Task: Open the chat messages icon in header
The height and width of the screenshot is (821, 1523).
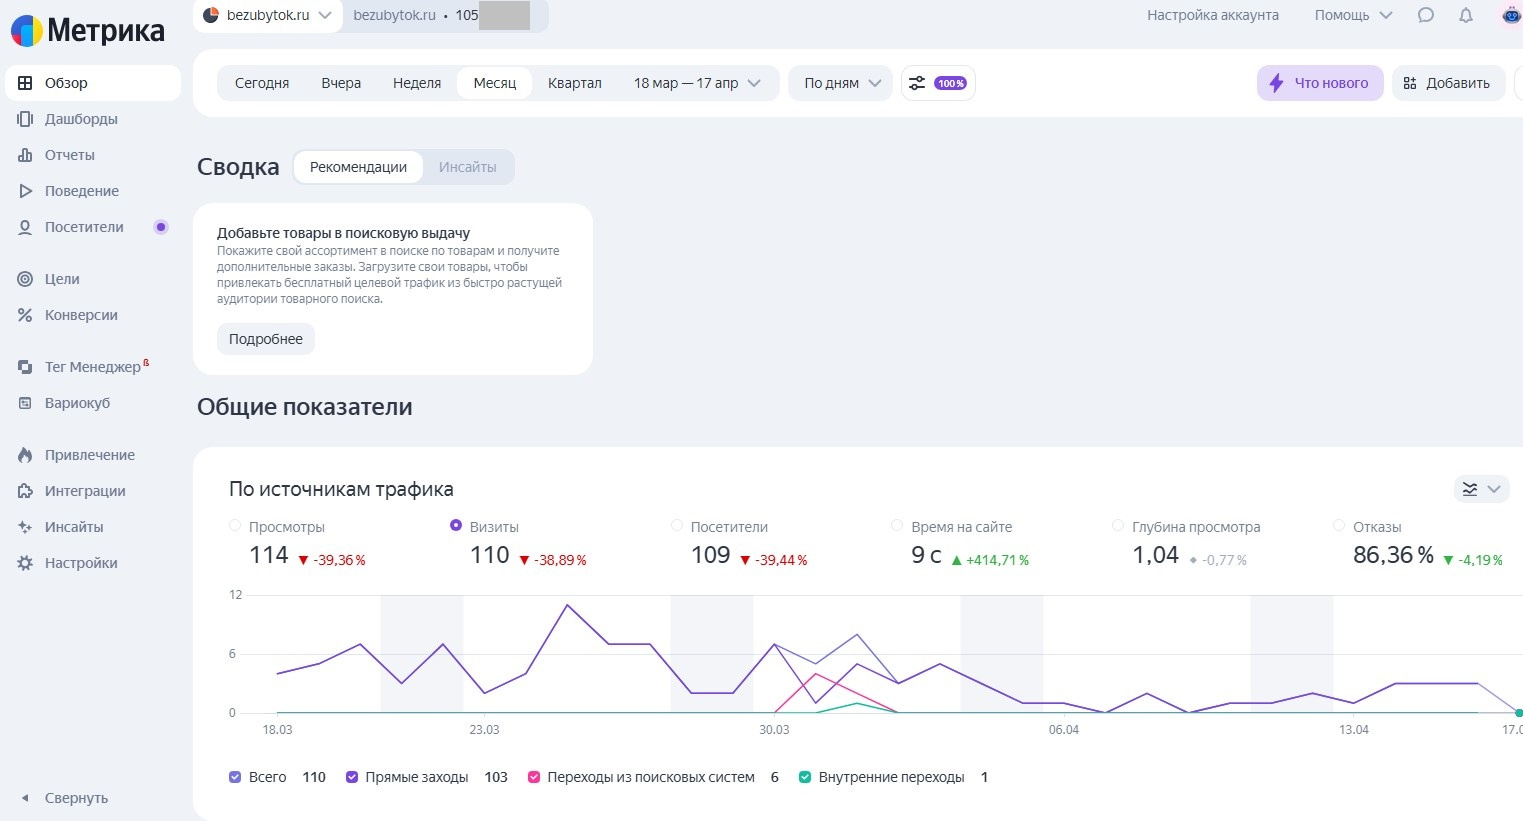Action: [1426, 15]
